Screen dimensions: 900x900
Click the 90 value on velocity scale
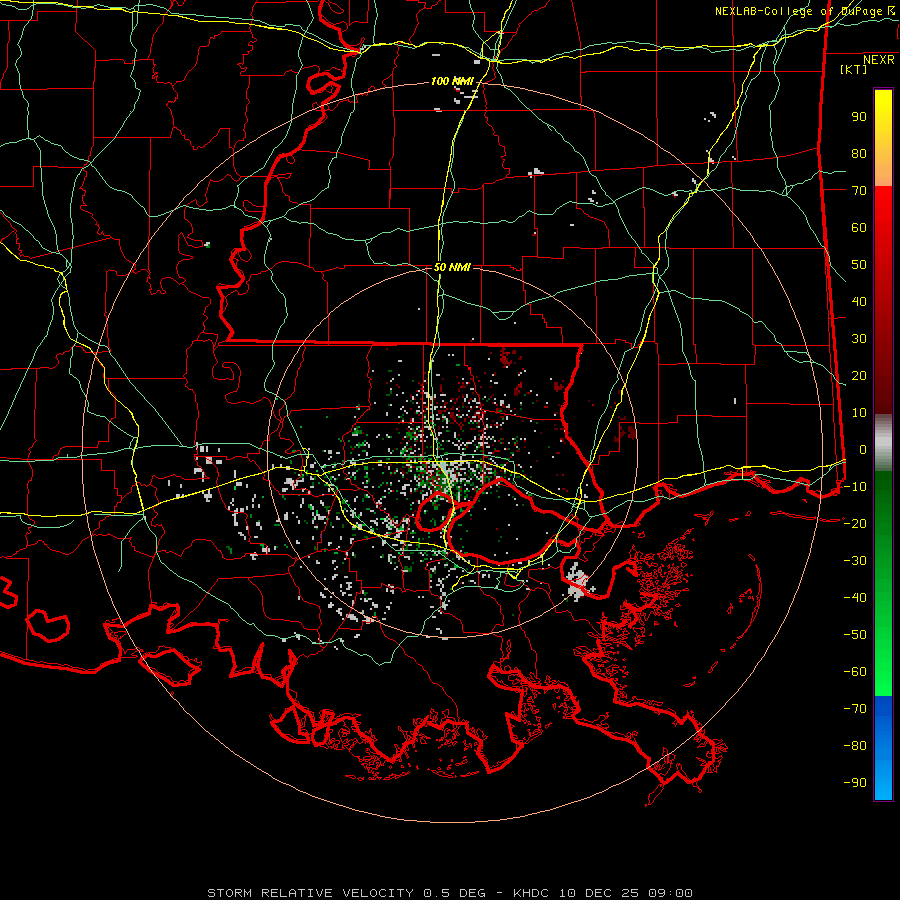click(859, 117)
